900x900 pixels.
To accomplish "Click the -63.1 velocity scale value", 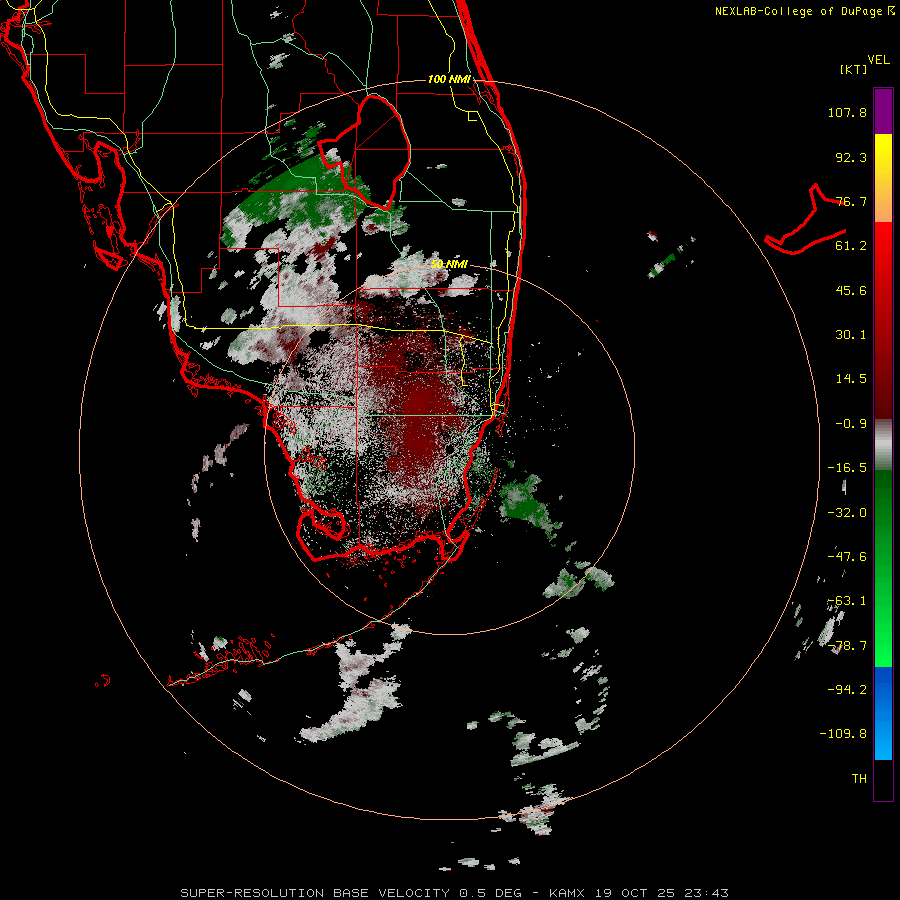I will [x=847, y=601].
